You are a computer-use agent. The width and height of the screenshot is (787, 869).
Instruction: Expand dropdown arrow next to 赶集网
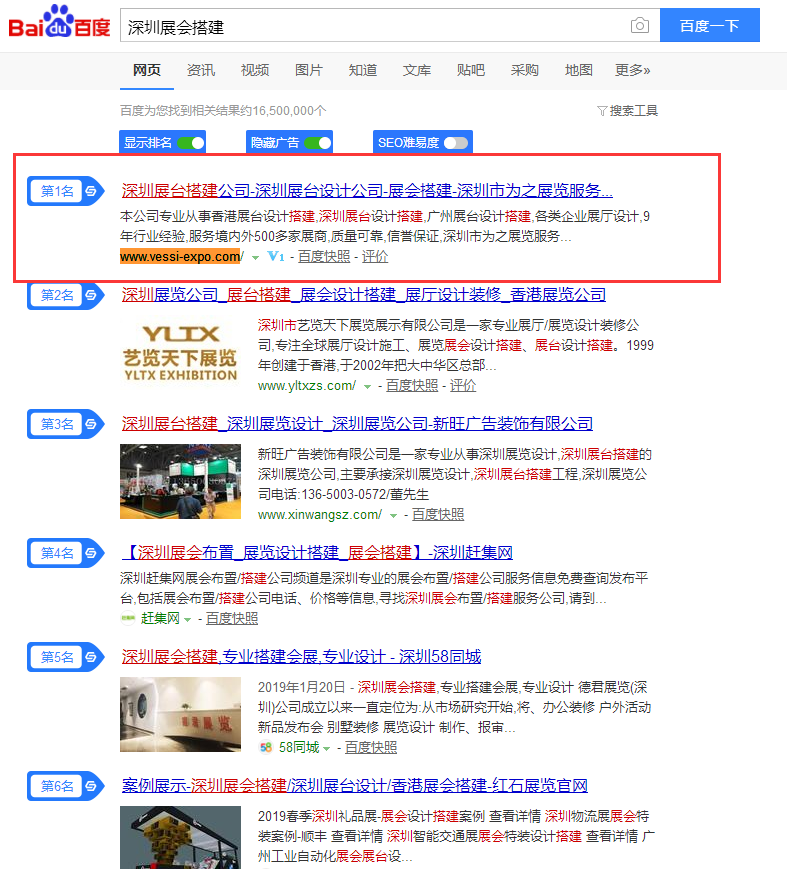[187, 620]
